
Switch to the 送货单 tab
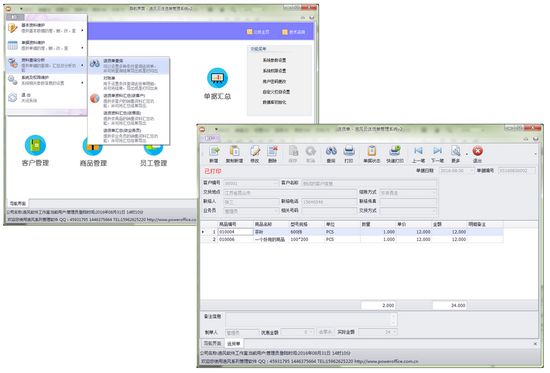[234, 344]
